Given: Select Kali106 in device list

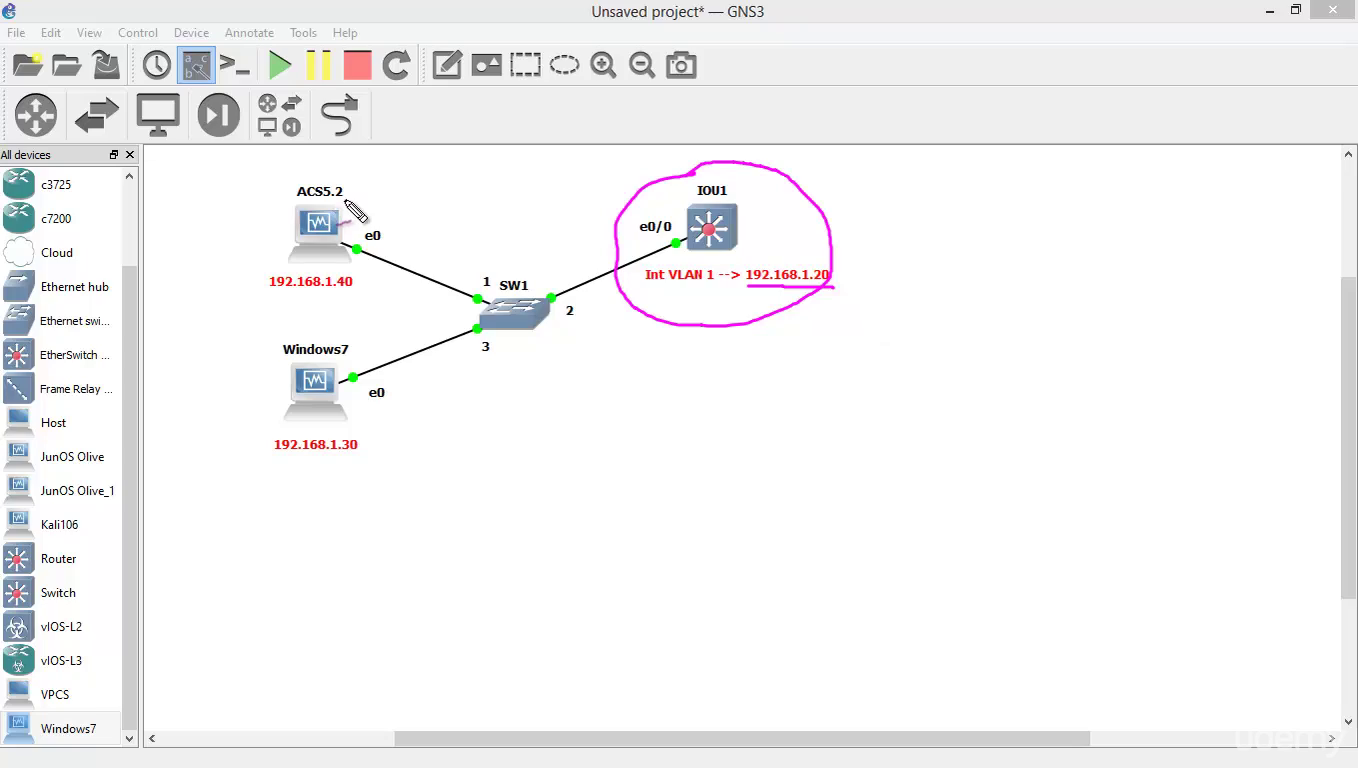Looking at the screenshot, I should pos(61,524).
